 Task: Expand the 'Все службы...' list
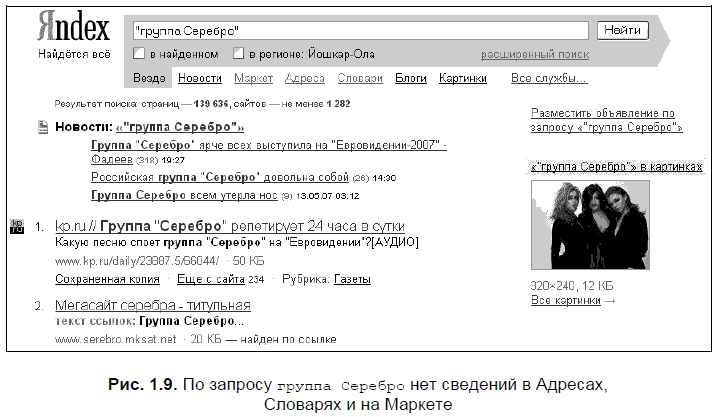[x=549, y=78]
